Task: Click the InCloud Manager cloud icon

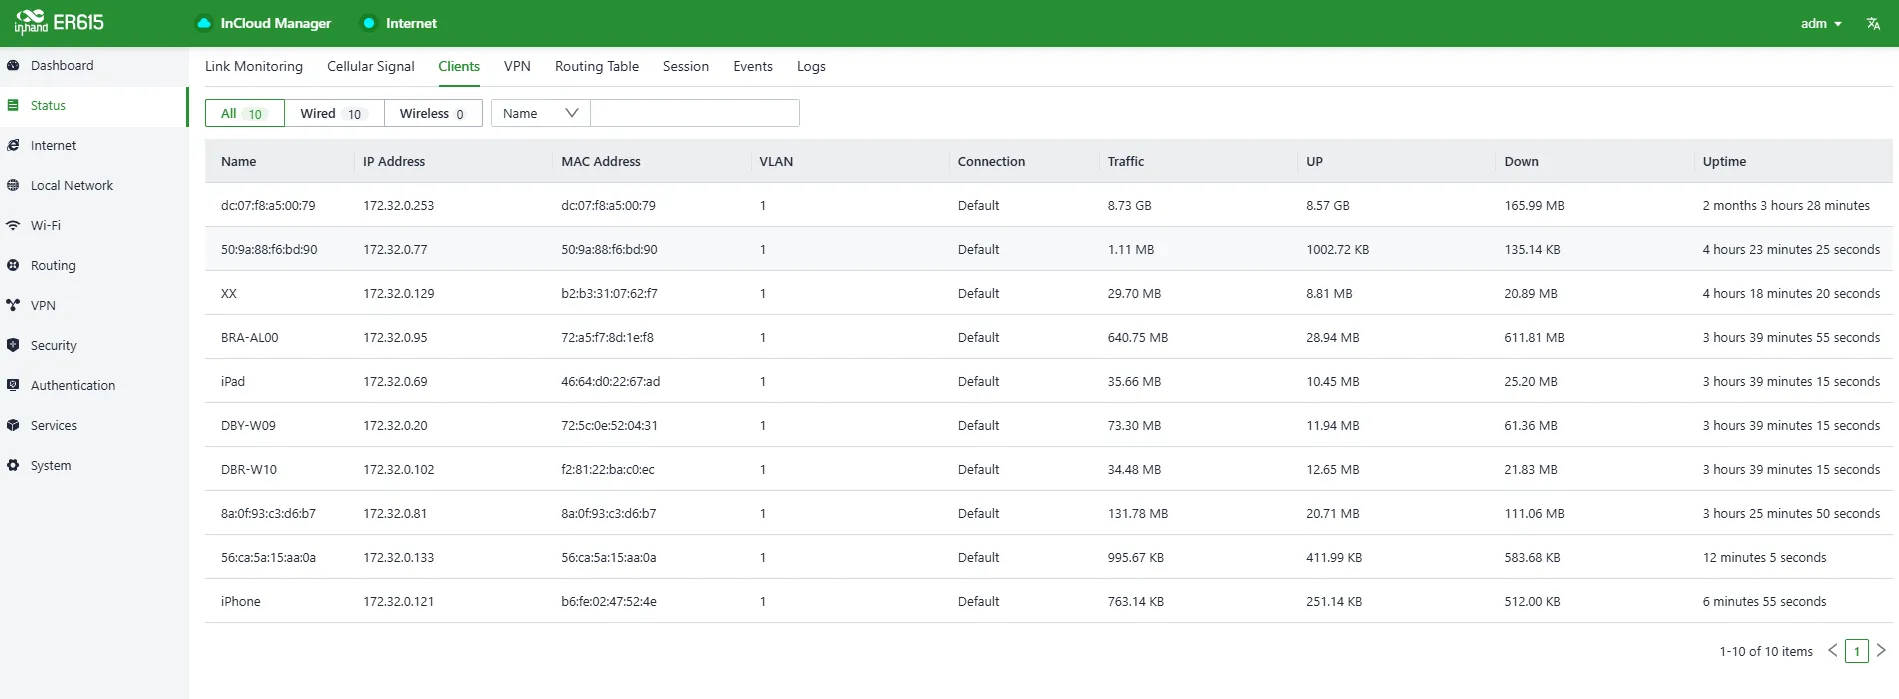Action: click(204, 23)
